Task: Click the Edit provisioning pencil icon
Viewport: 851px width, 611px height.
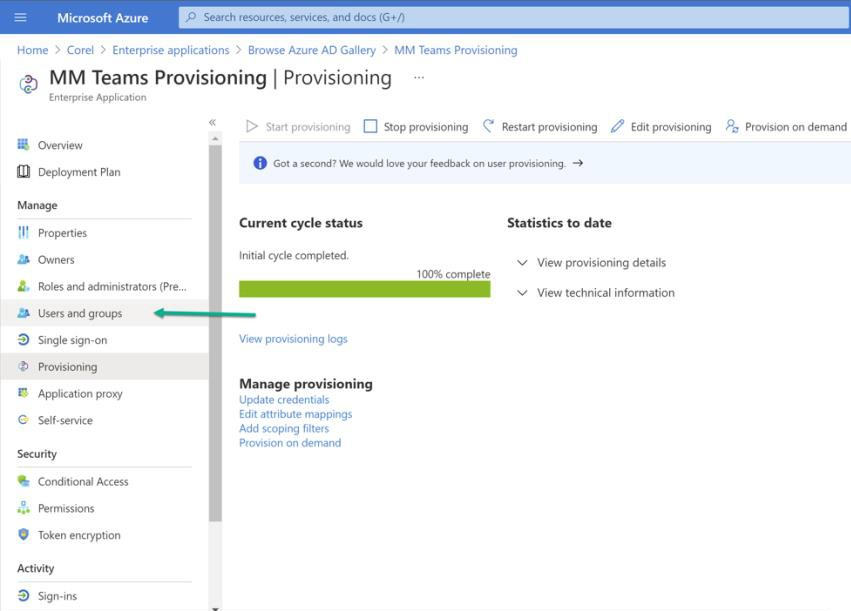Action: pos(617,126)
